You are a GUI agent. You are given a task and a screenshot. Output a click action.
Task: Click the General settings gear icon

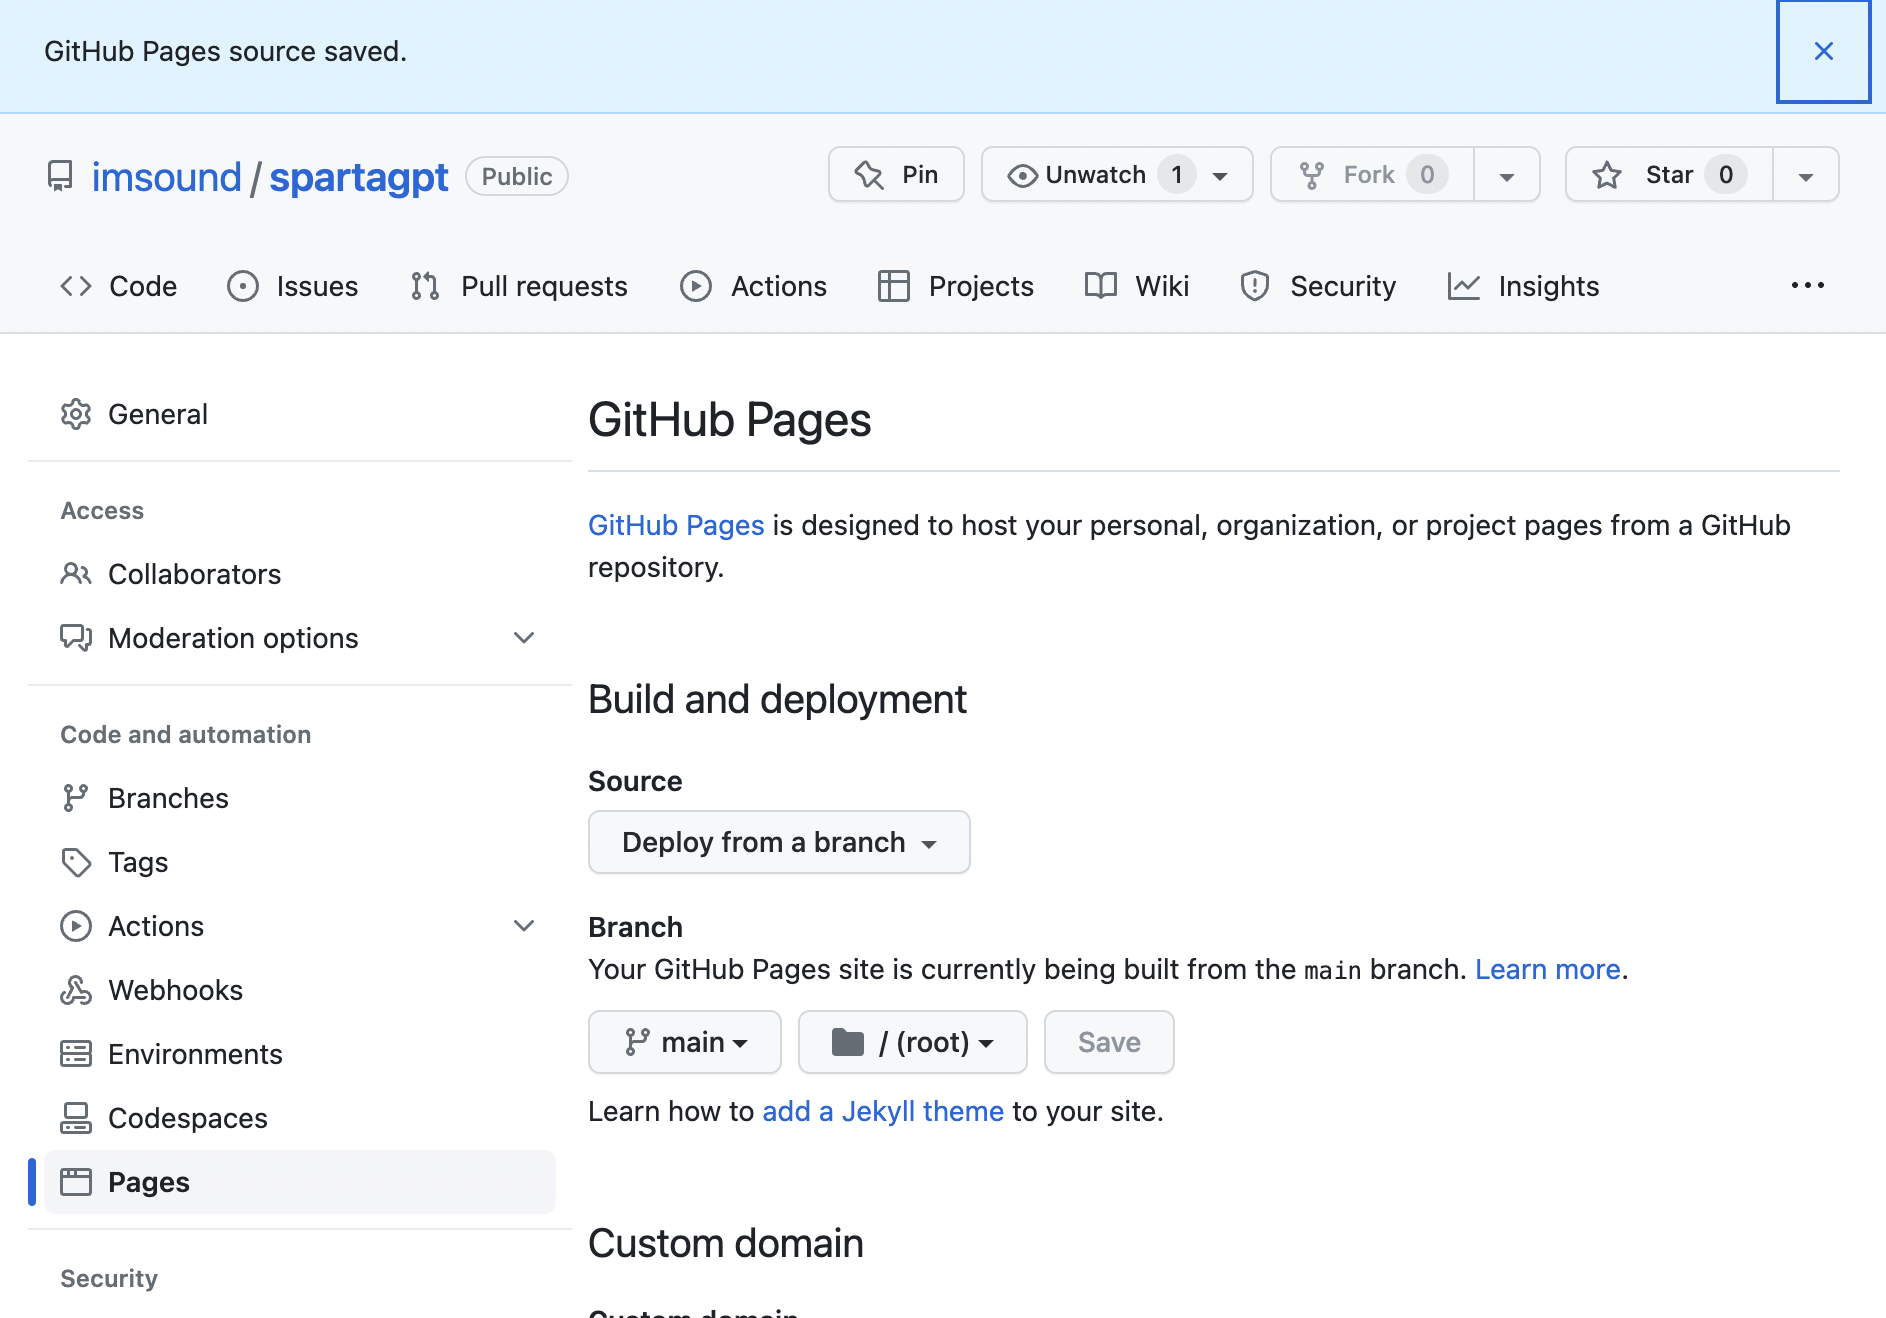click(76, 414)
